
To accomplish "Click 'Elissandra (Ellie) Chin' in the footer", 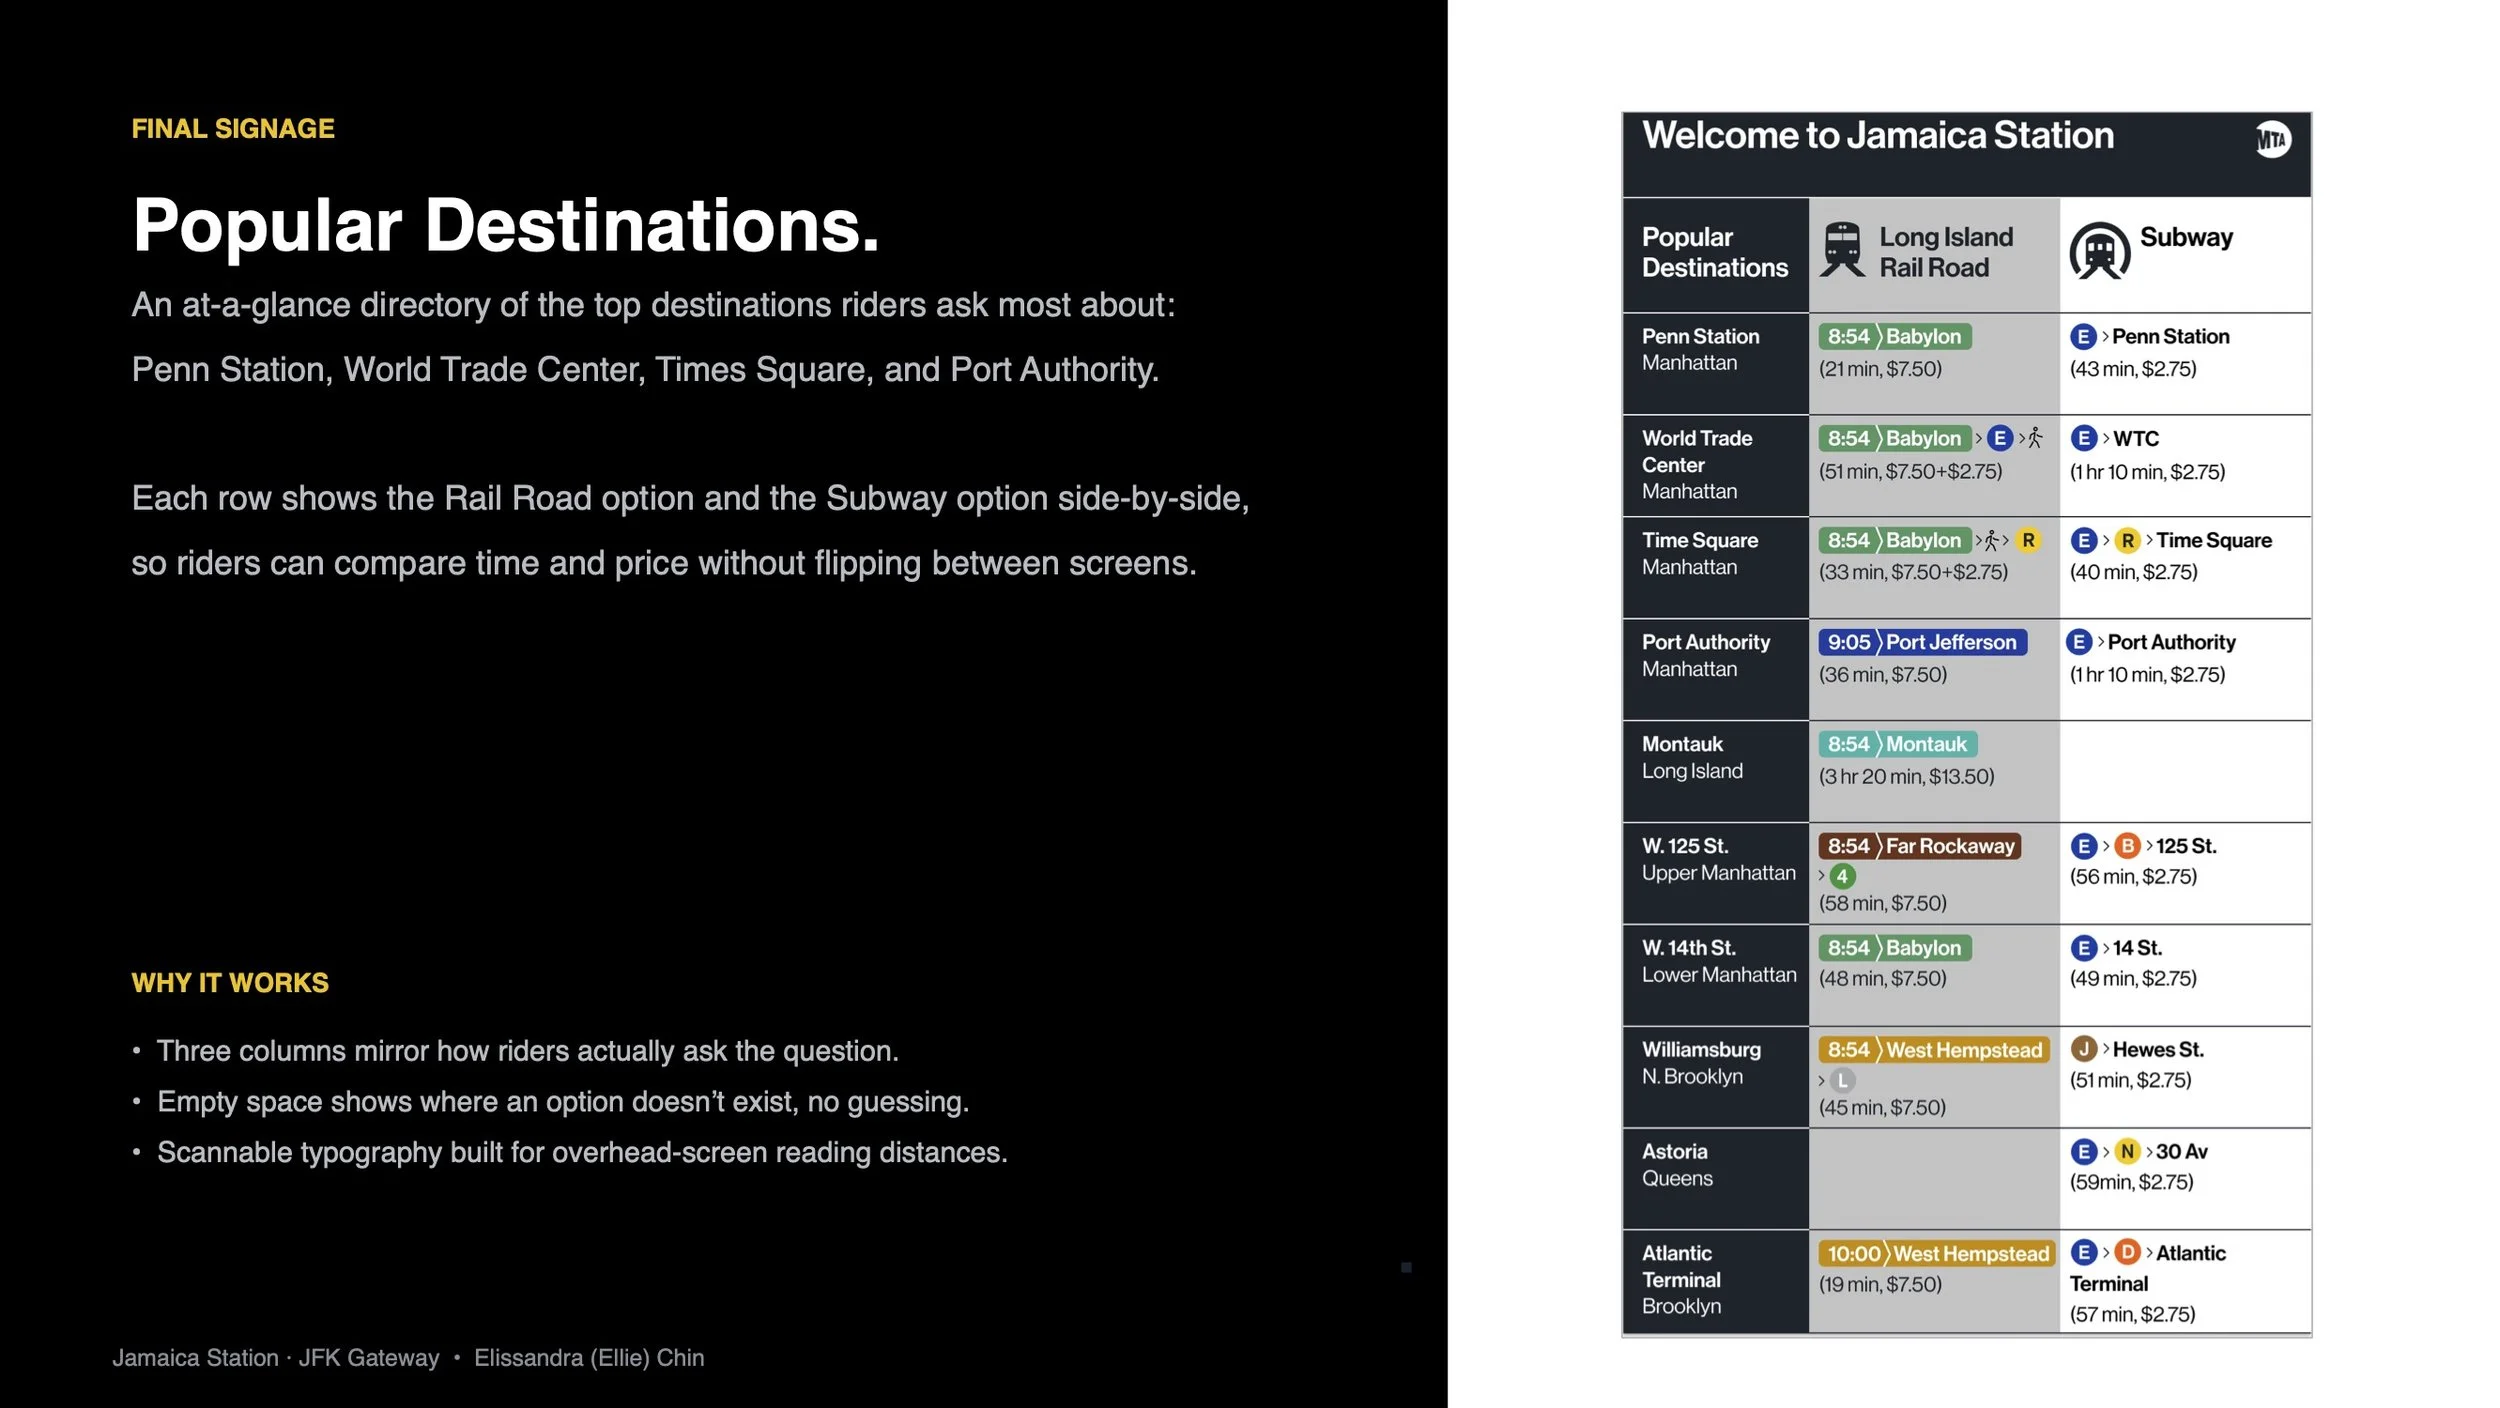I will 589,1358.
